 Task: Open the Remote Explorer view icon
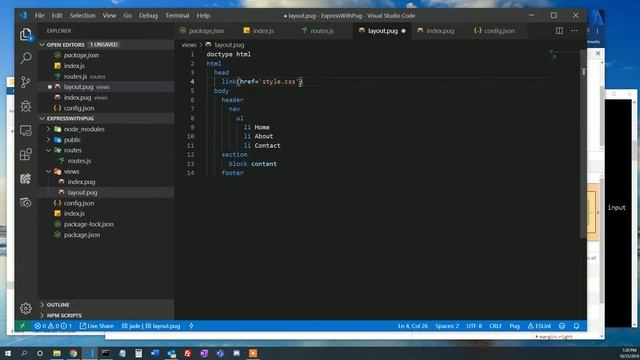coord(26,131)
